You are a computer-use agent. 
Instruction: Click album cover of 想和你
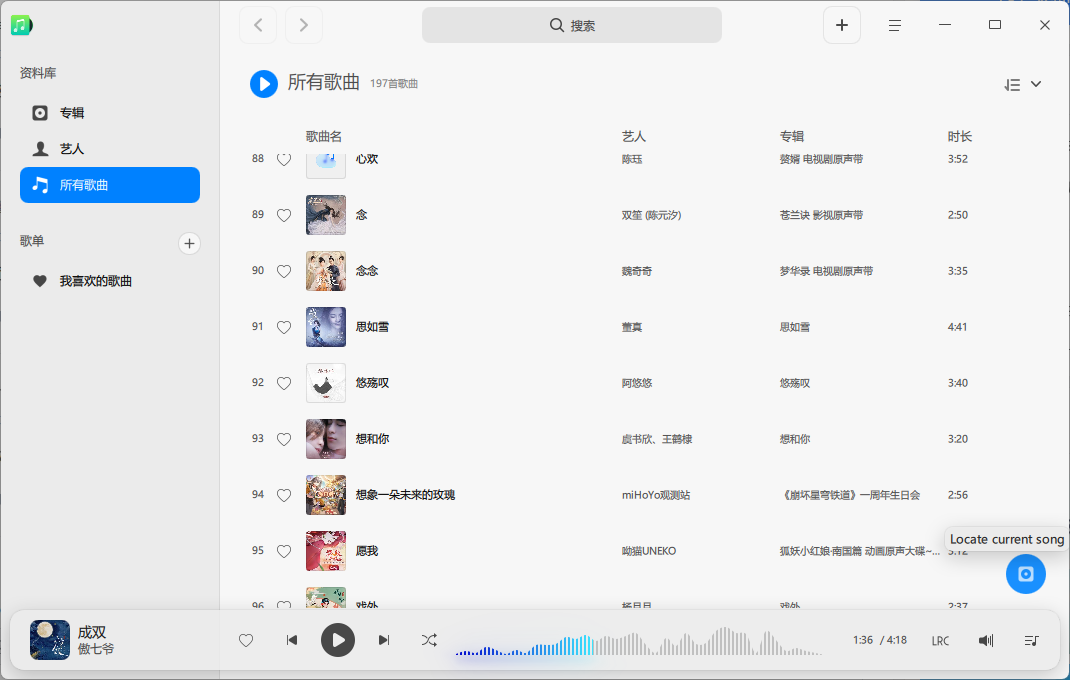[326, 439]
